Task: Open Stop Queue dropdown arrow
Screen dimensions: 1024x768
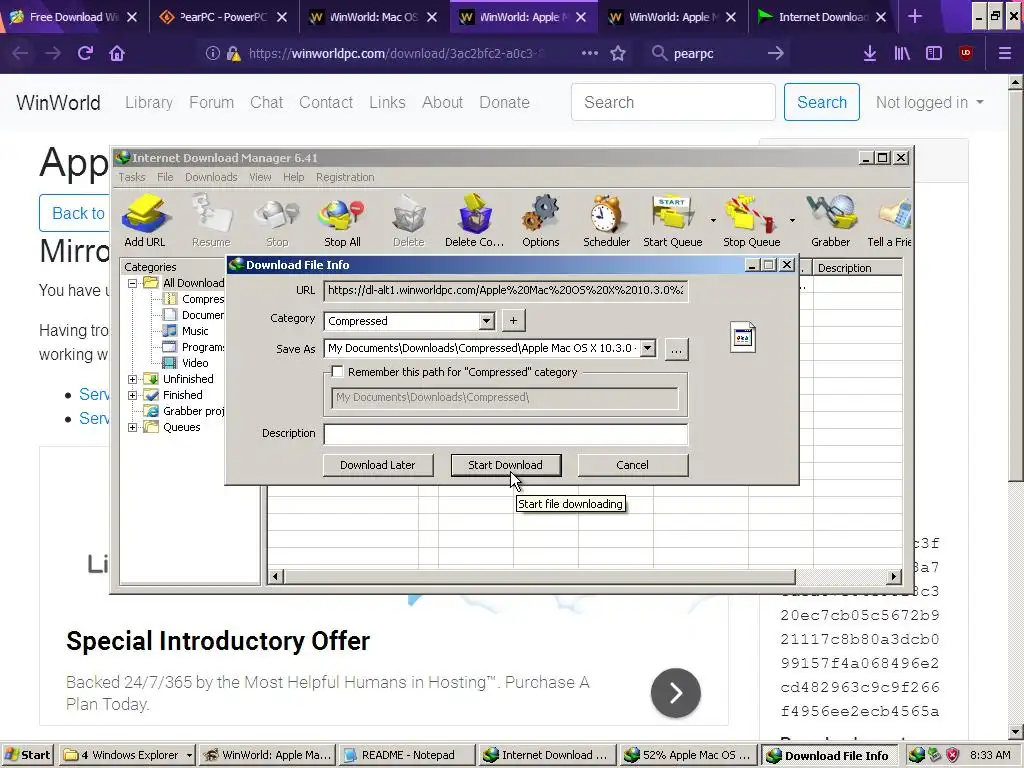Action: point(792,220)
